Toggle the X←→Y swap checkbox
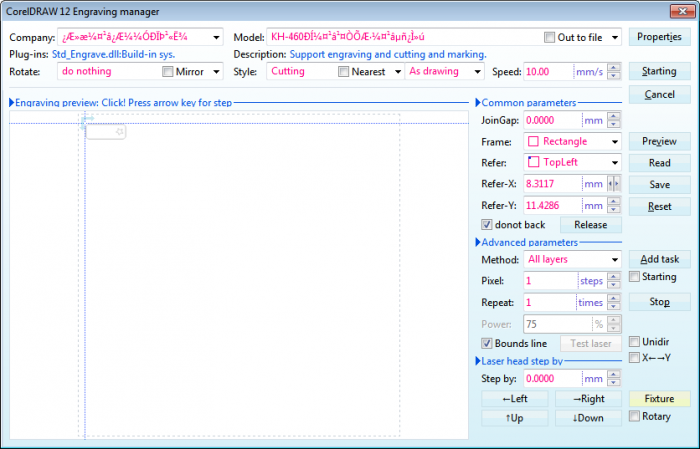 634,358
